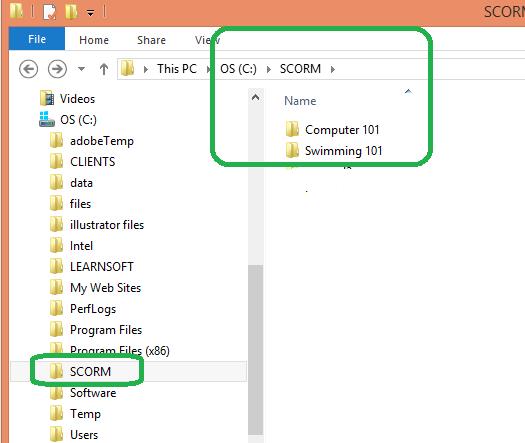Click This PC in address bar
This screenshot has height=443, width=525.
177,69
